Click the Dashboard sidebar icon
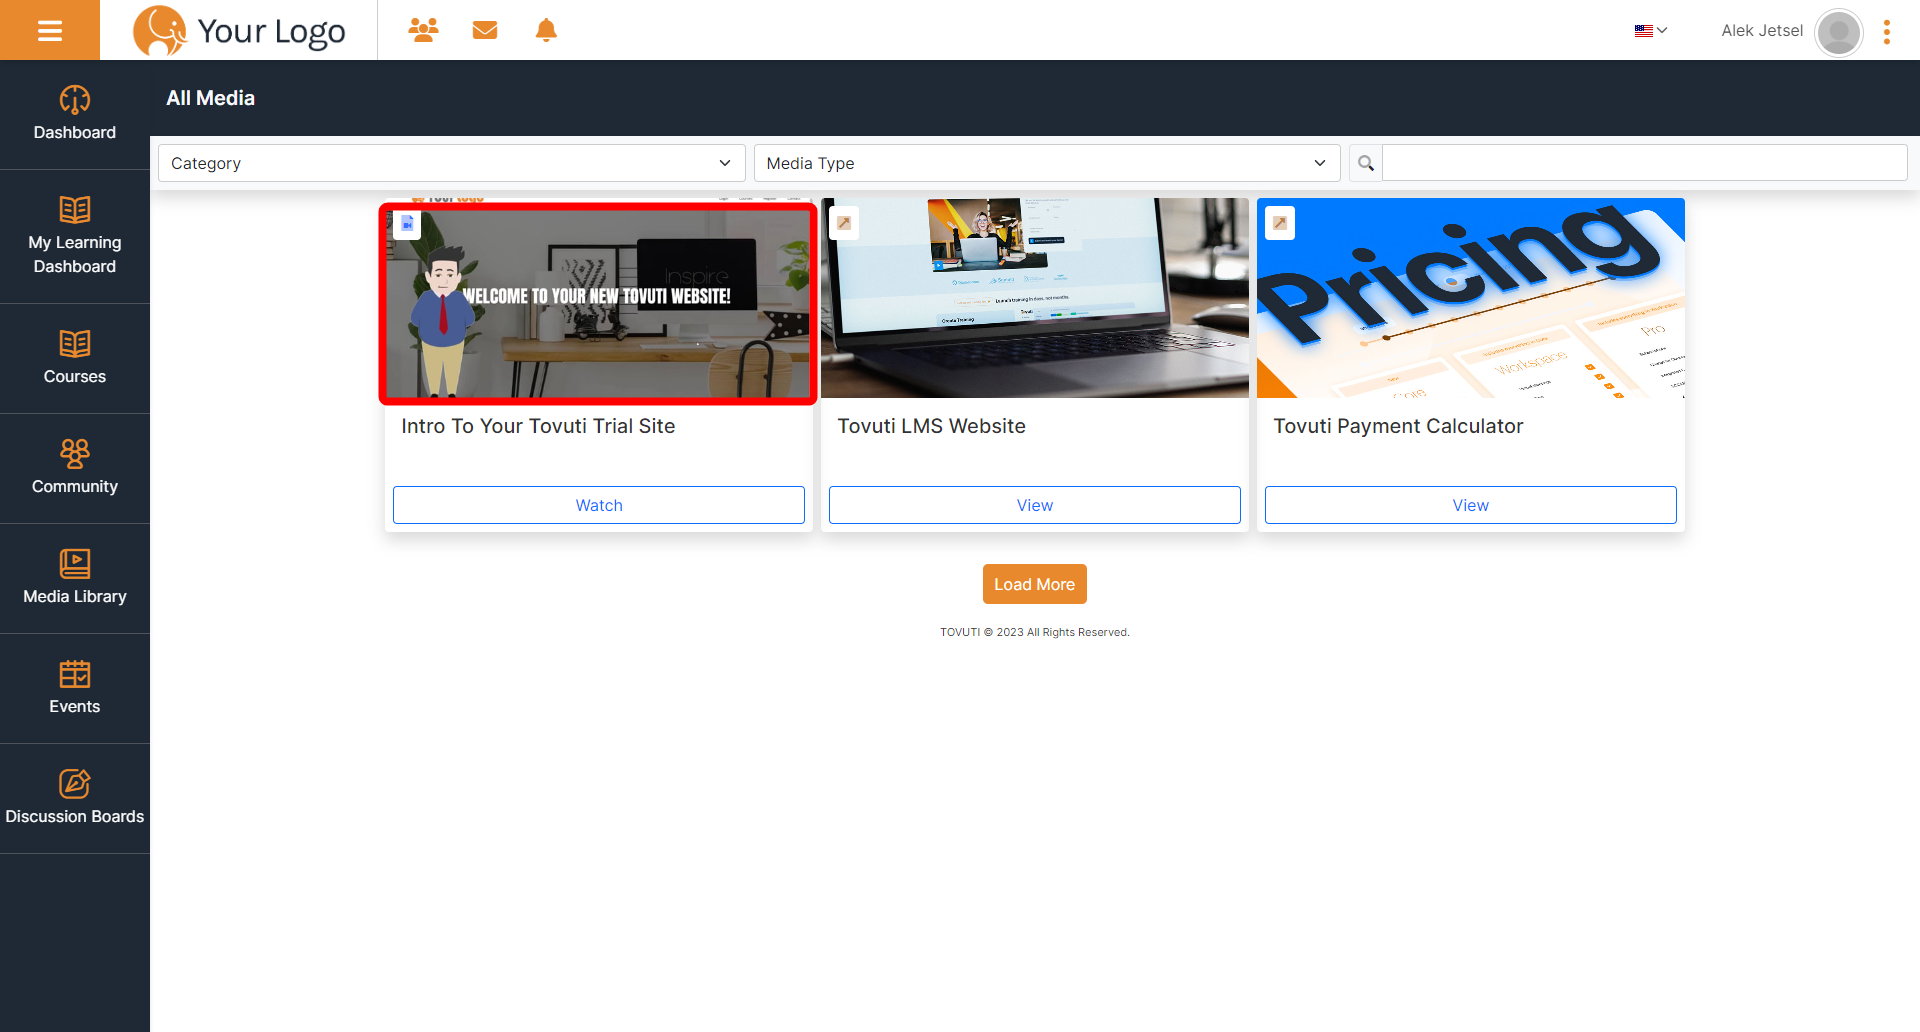 tap(75, 100)
